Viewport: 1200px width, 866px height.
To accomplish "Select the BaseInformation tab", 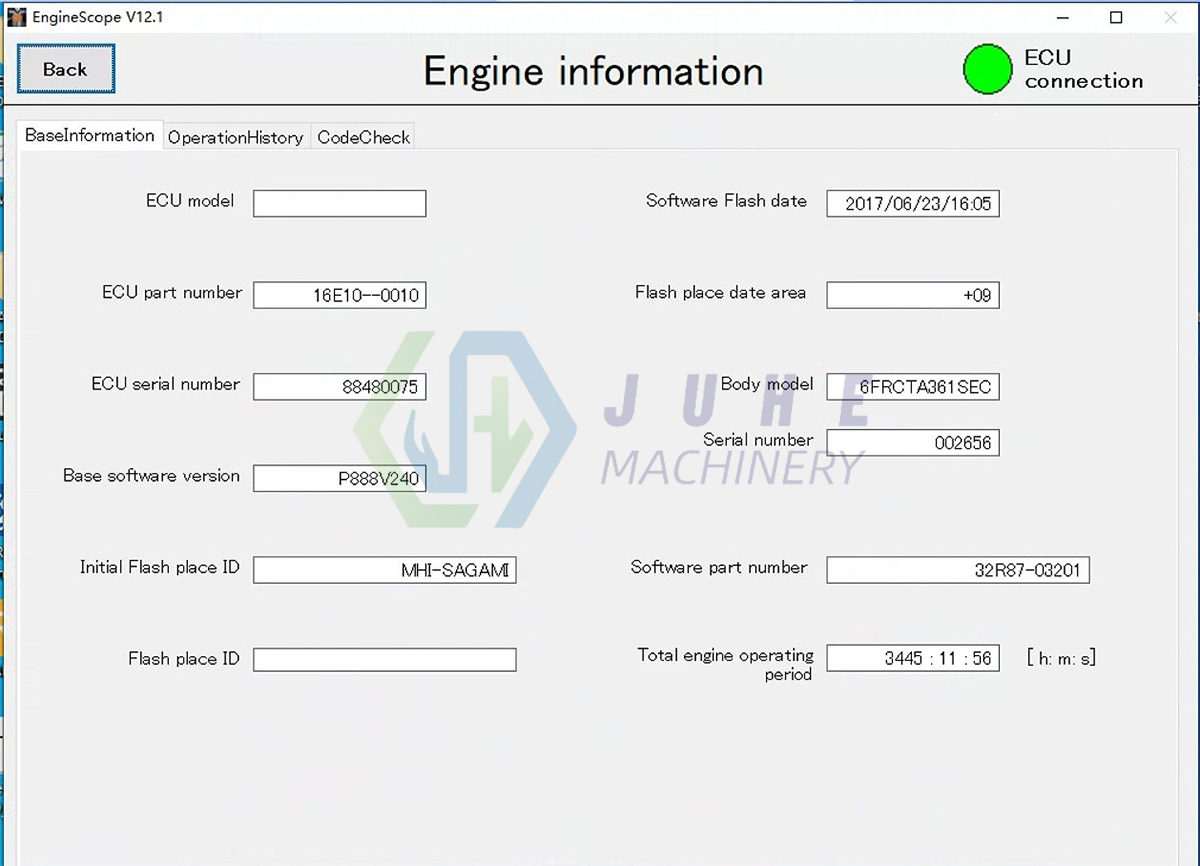I will pyautogui.click(x=89, y=135).
